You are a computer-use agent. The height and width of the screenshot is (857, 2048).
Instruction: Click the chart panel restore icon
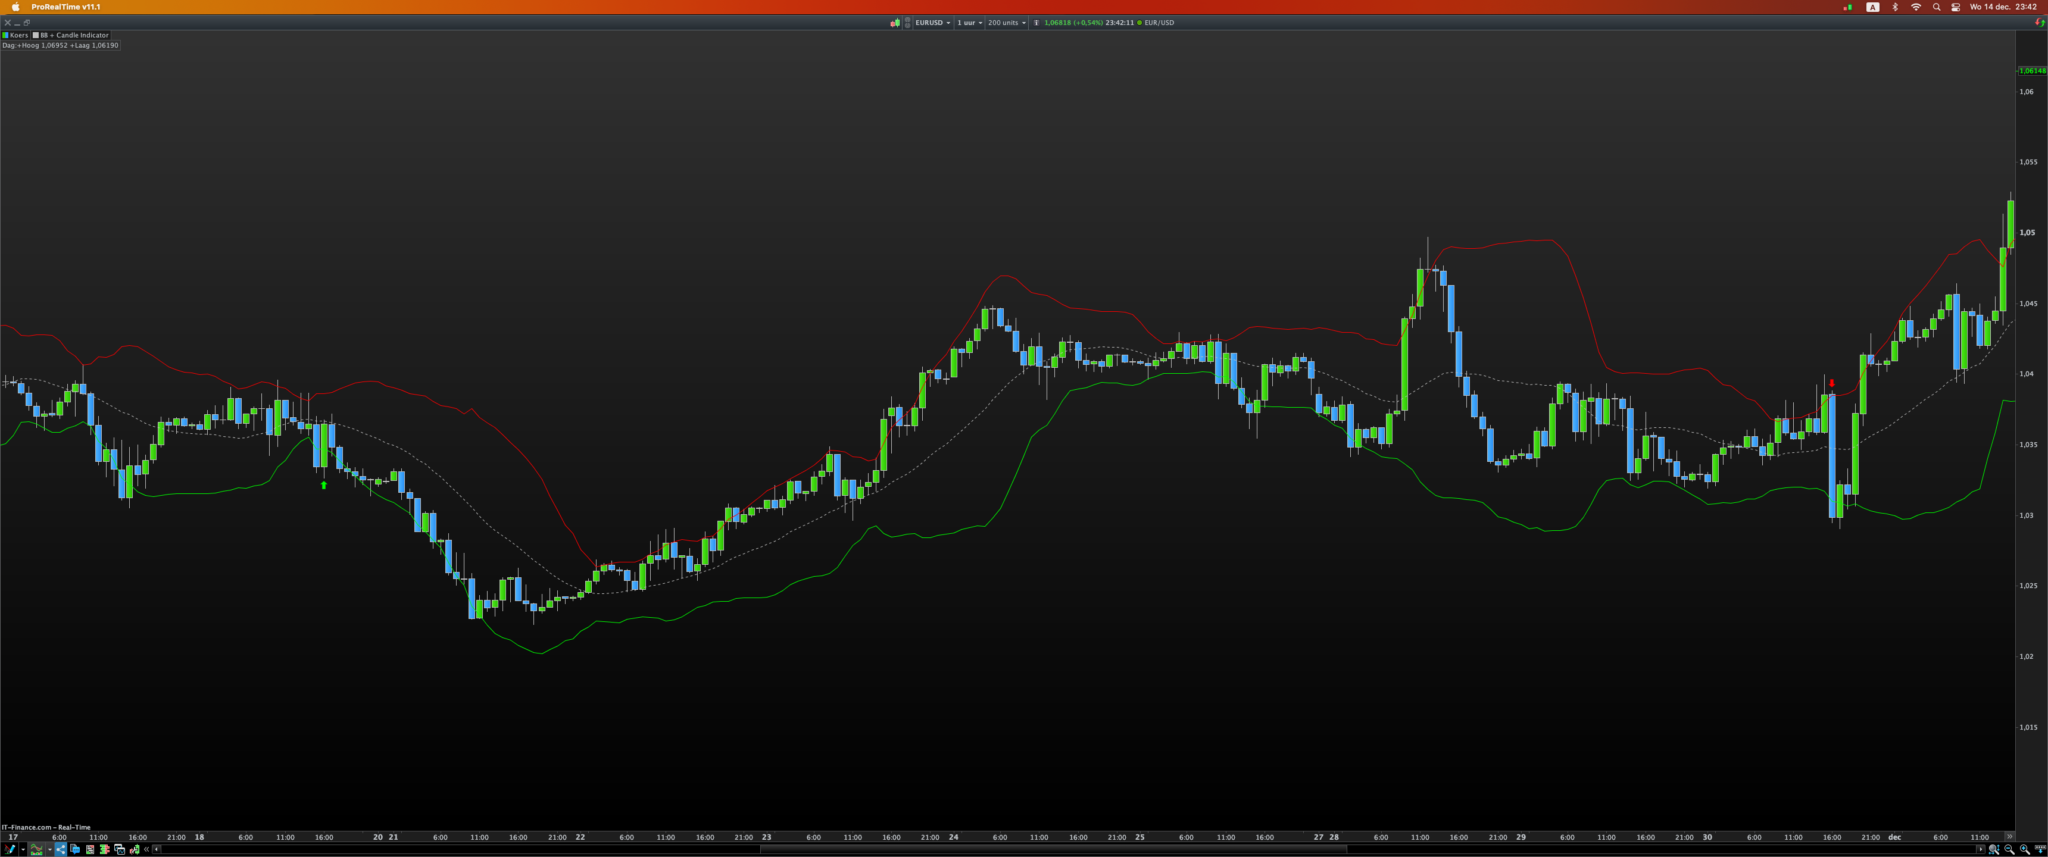pos(27,22)
